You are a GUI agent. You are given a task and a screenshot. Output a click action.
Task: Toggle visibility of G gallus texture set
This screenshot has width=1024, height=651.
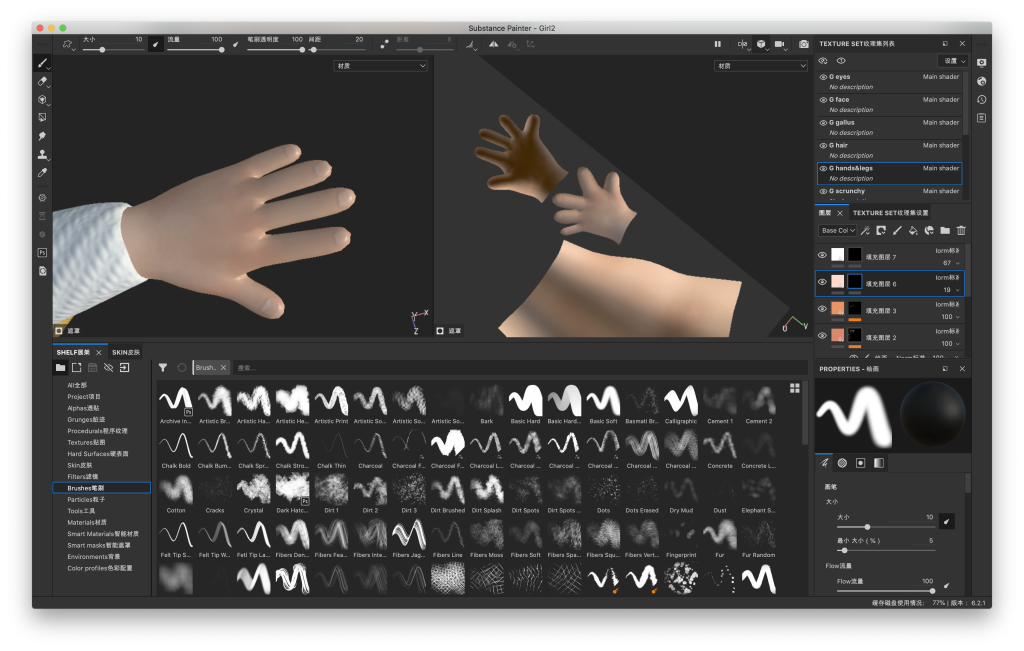pos(824,123)
